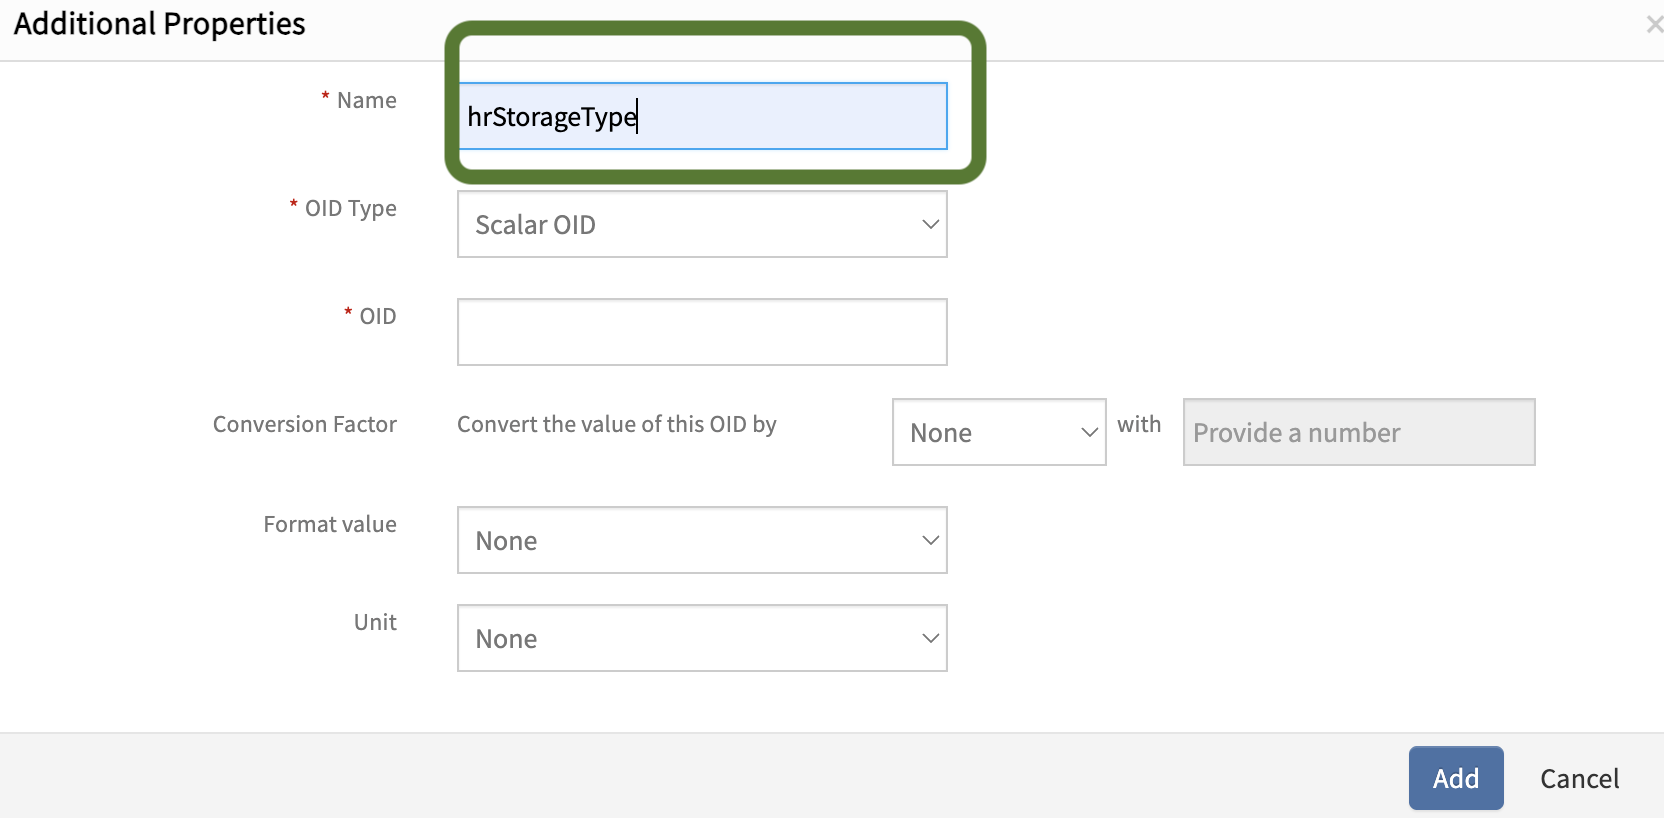Expand the Conversion Factor operation dropdown
The width and height of the screenshot is (1664, 818).
(x=998, y=432)
